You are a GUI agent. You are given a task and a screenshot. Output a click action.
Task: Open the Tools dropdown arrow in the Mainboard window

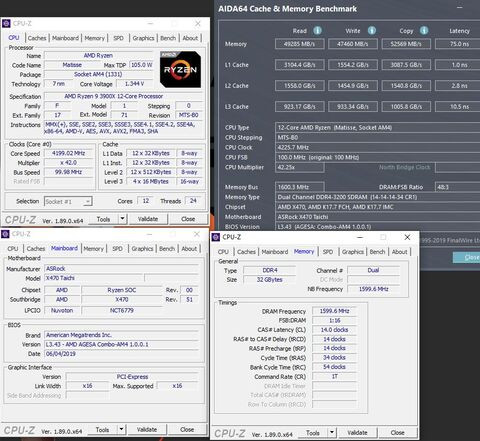pos(121,429)
